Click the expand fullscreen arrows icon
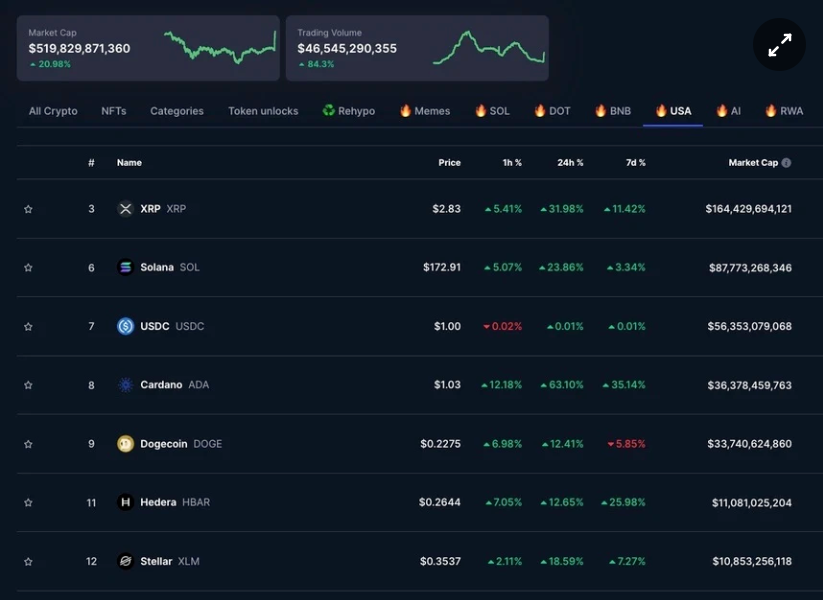This screenshot has width=823, height=600. pyautogui.click(x=779, y=45)
